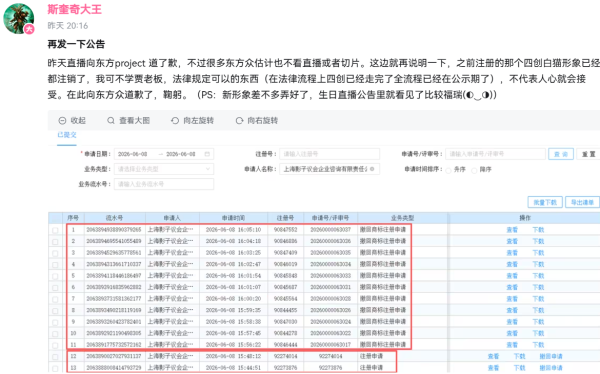Image resolution: width=600 pixels, height=374 pixels.
Task: Click registration number 92274014 in row 12
Action: pos(285,356)
